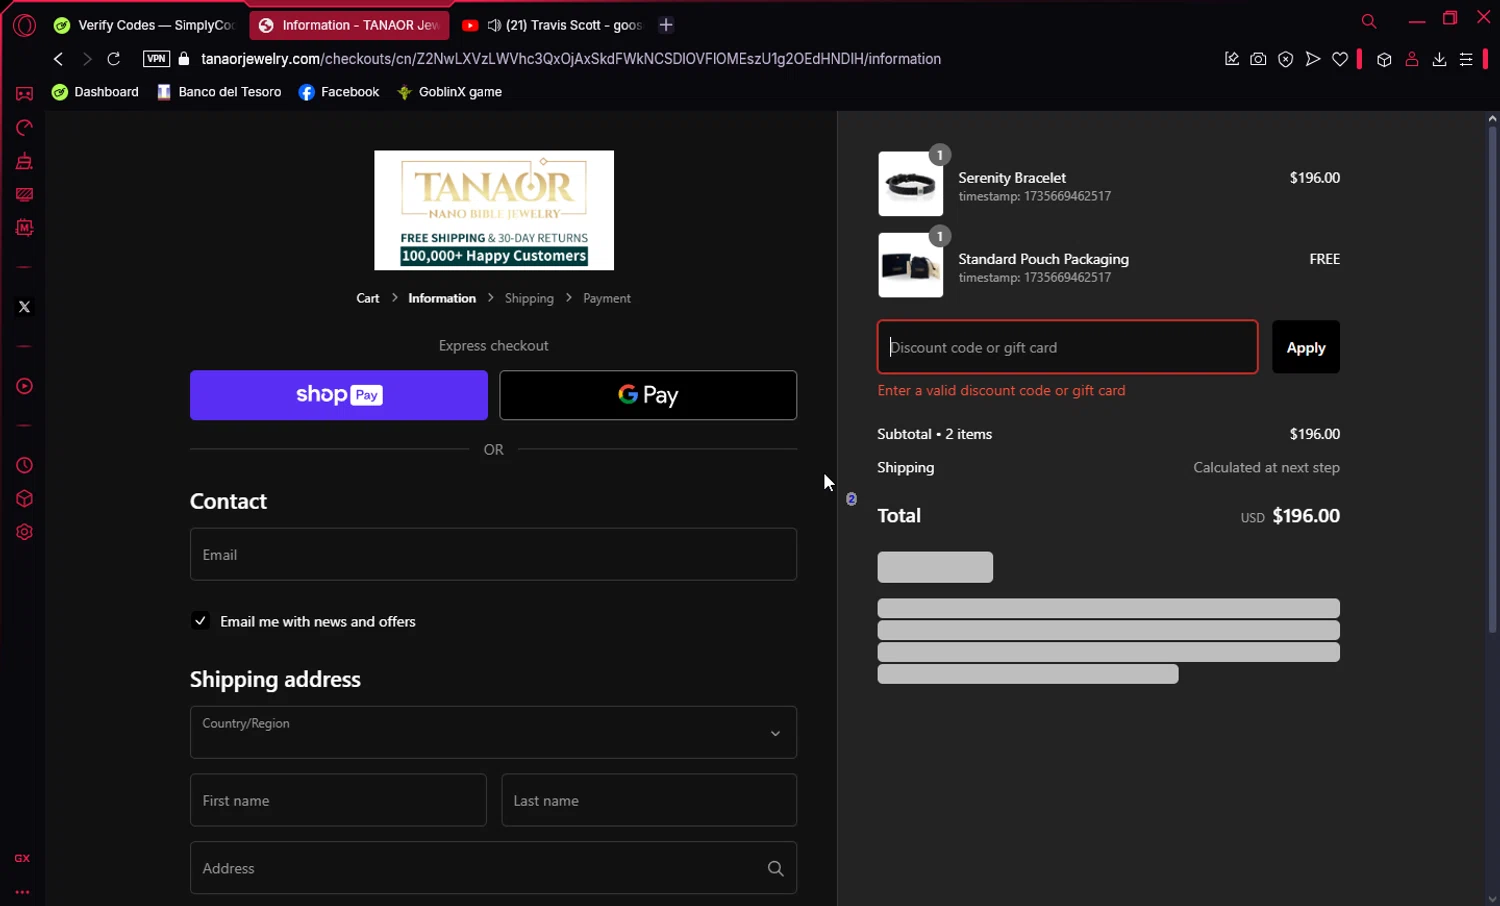
Task: Expand the Country/Region dropdown
Action: point(493,732)
